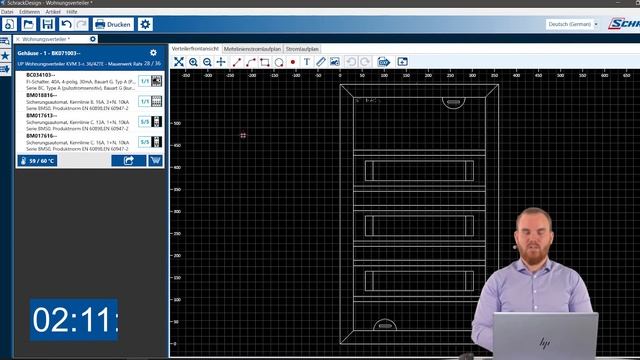Select the rectangle drawing tool
The height and width of the screenshot is (360, 640).
pos(264,62)
